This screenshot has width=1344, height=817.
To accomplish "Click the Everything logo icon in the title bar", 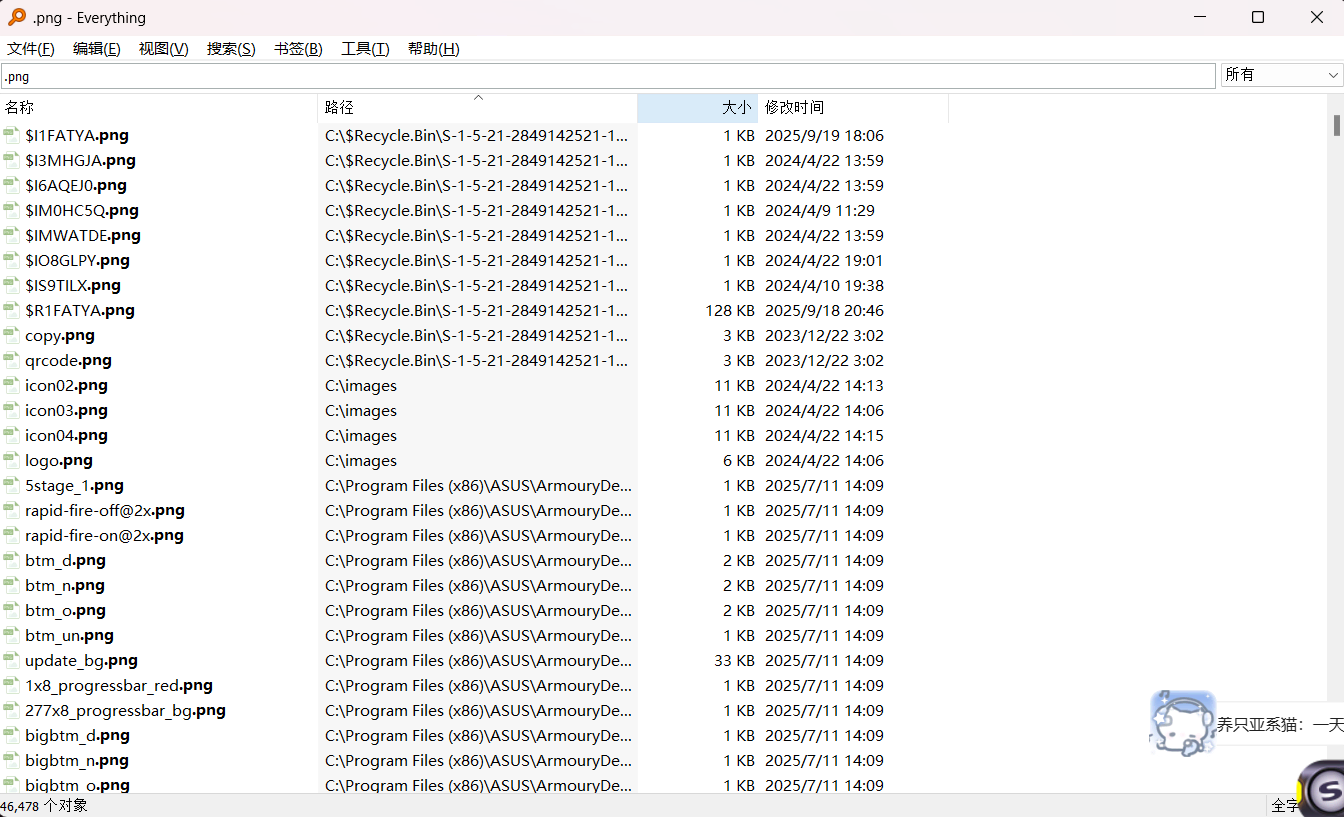I will pos(18,17).
